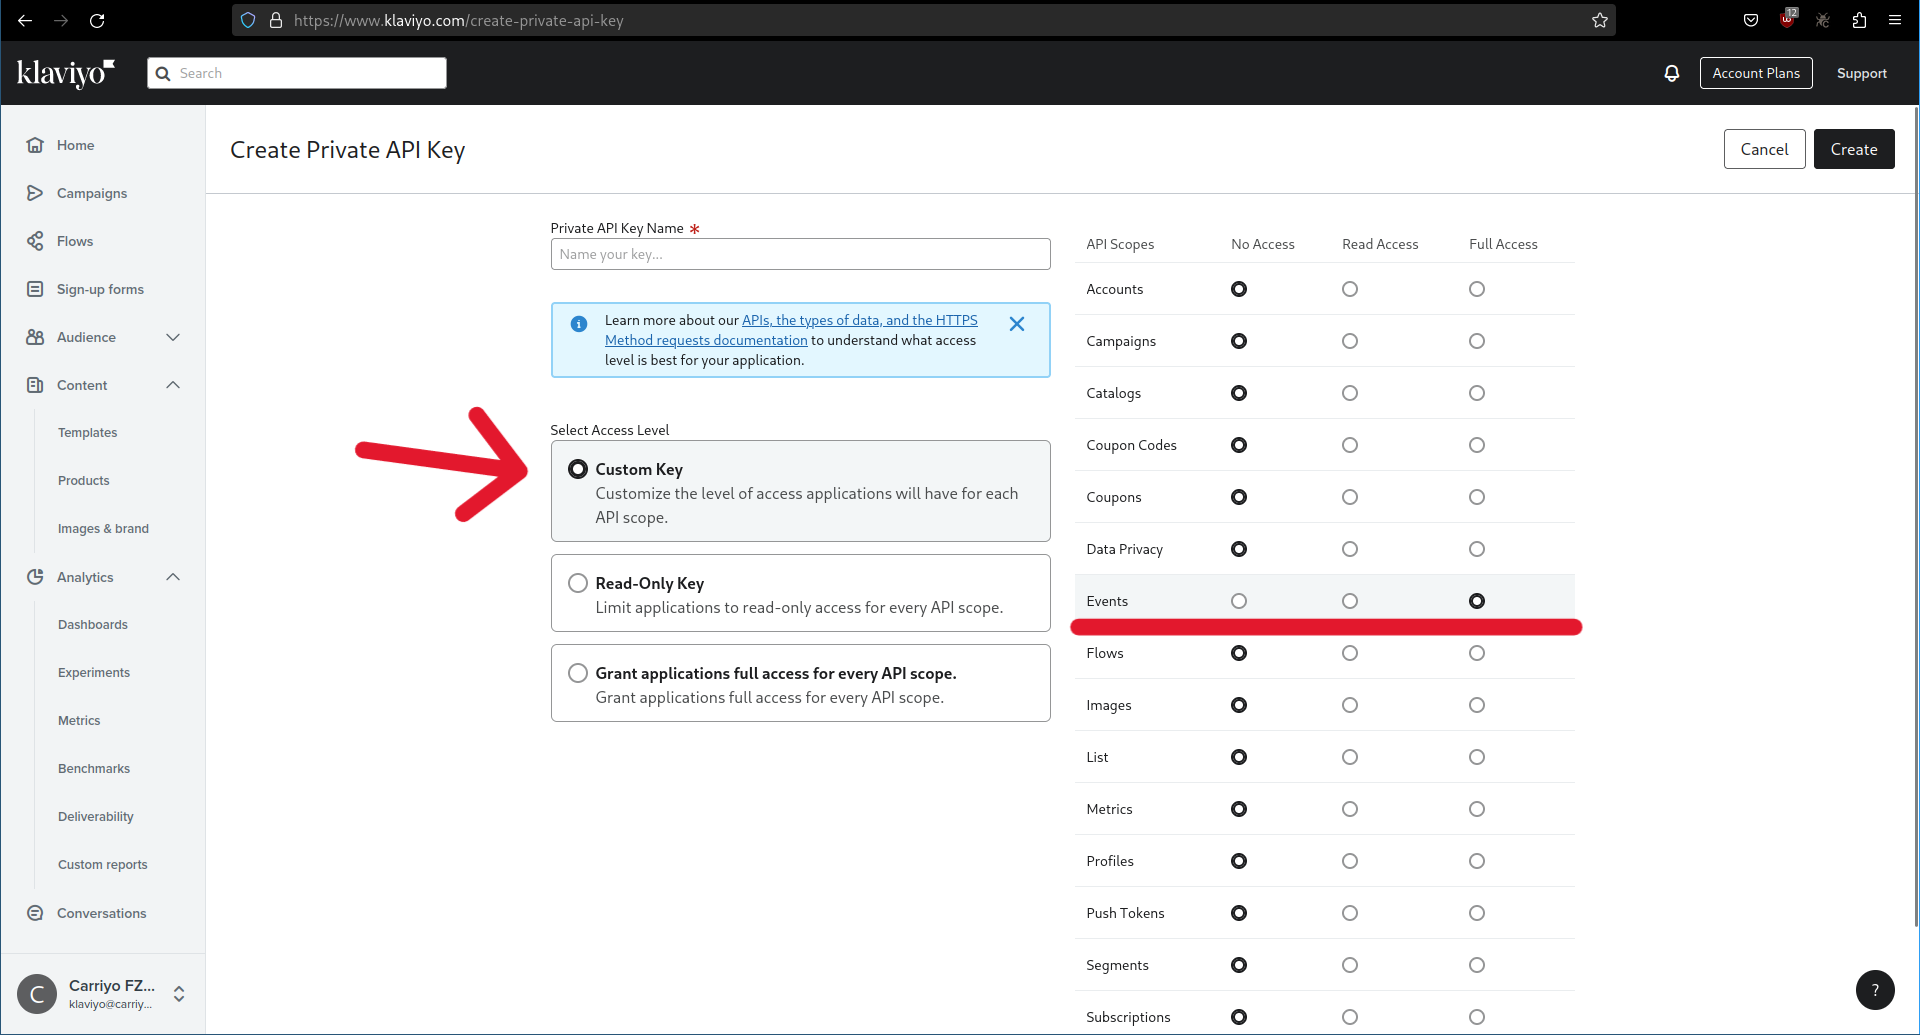
Task: Click the Cancel button
Action: point(1764,149)
